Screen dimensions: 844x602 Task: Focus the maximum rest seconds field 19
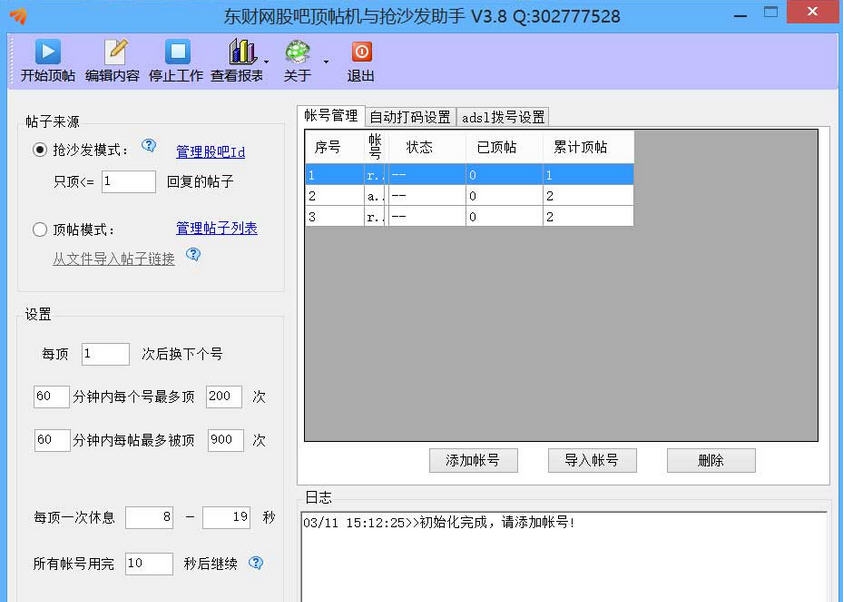click(x=226, y=517)
